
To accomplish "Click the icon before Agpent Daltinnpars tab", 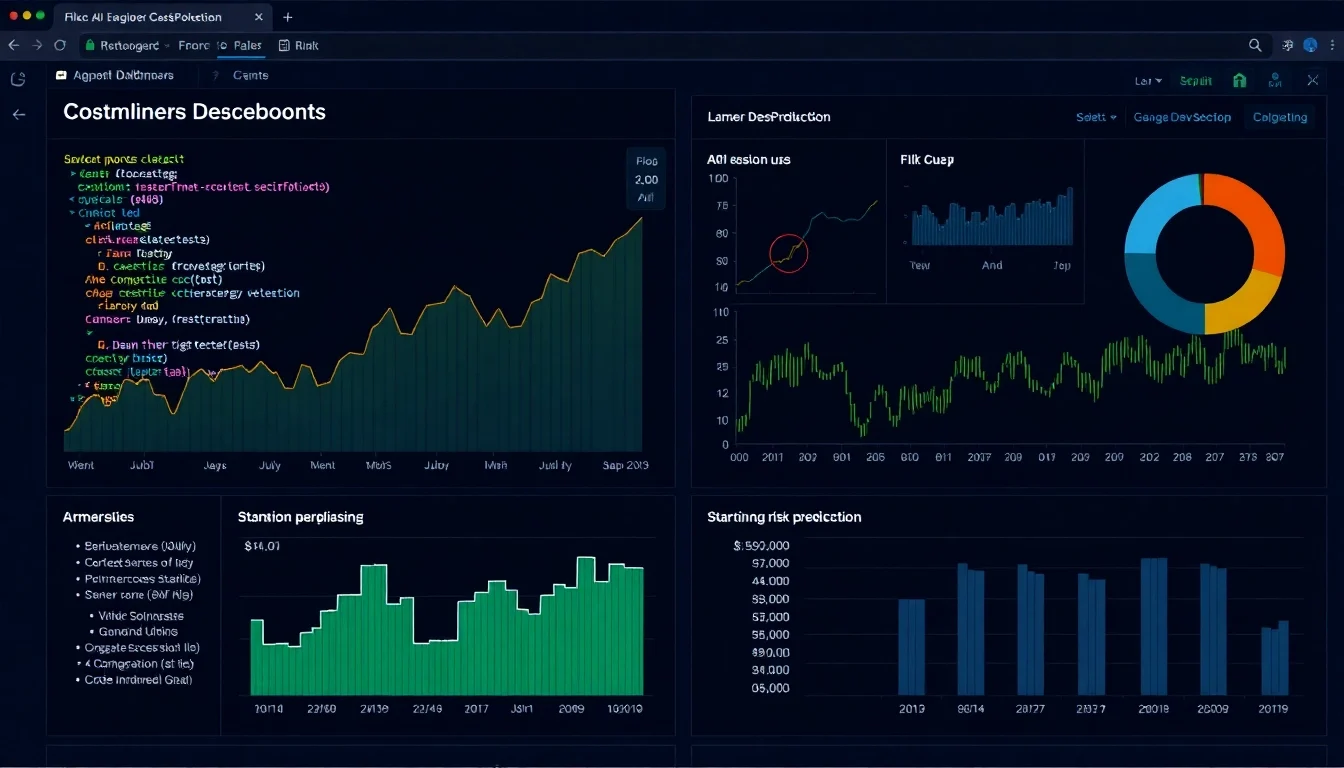I will pos(61,75).
